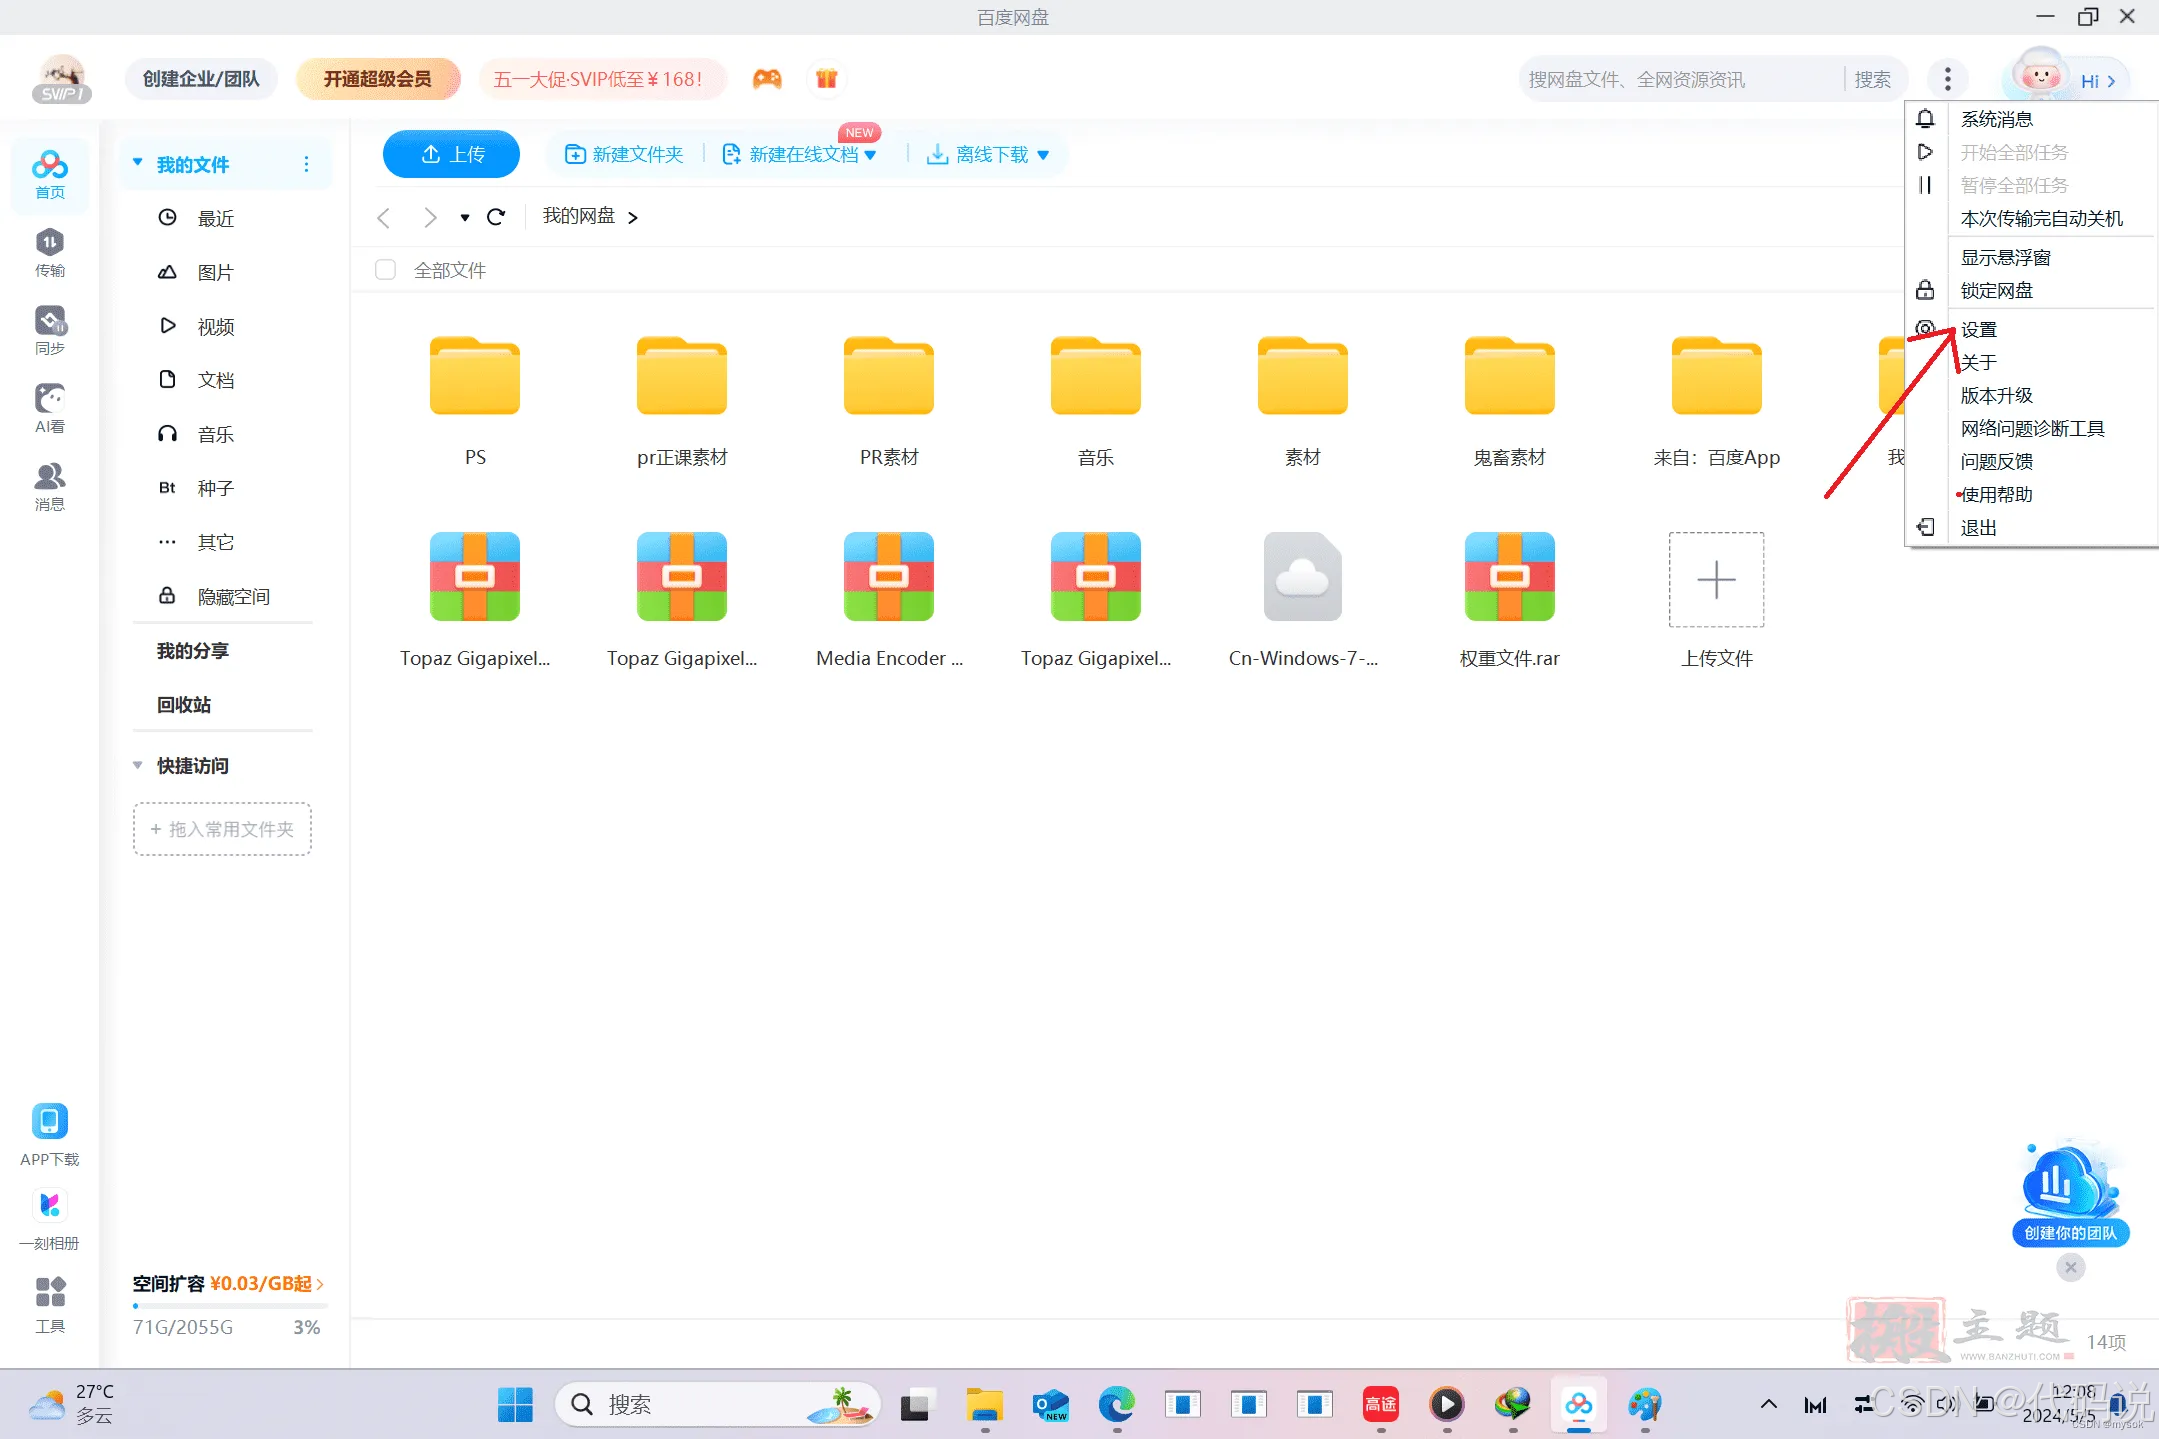
Task: Expand the 离线下载 dropdown arrow
Action: [x=1043, y=155]
